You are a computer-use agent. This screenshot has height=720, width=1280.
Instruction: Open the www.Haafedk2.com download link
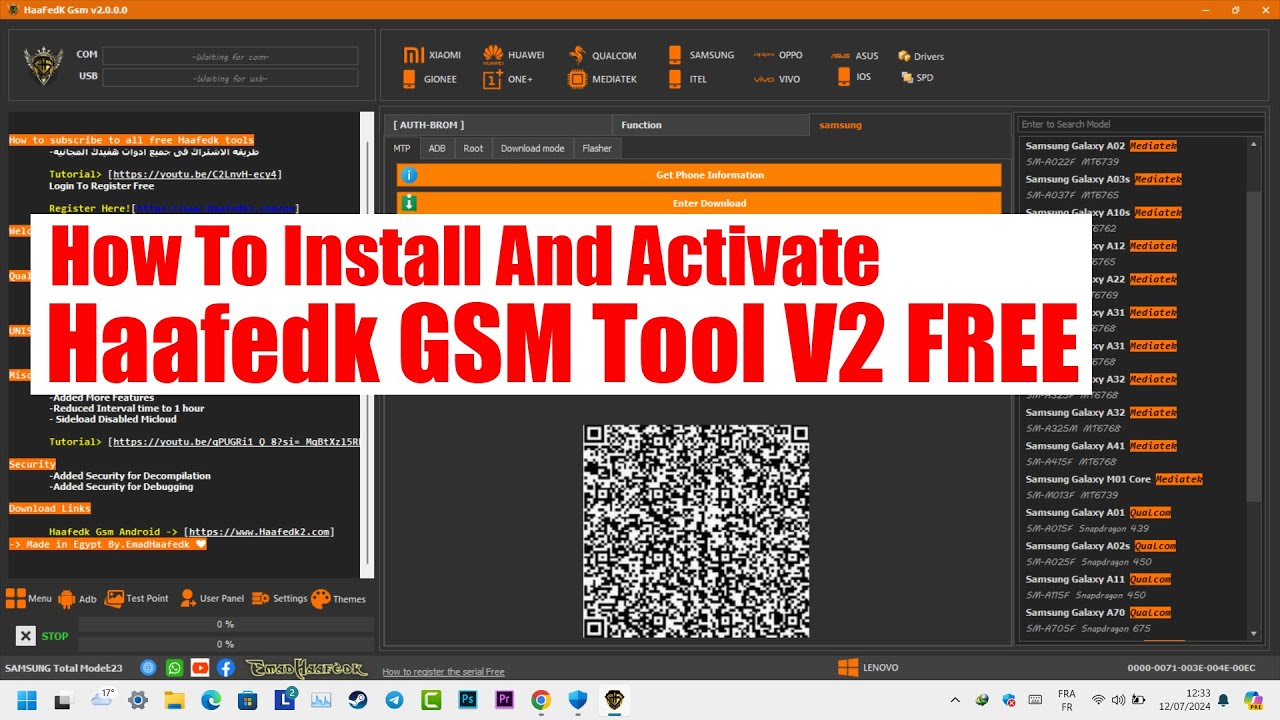click(259, 532)
